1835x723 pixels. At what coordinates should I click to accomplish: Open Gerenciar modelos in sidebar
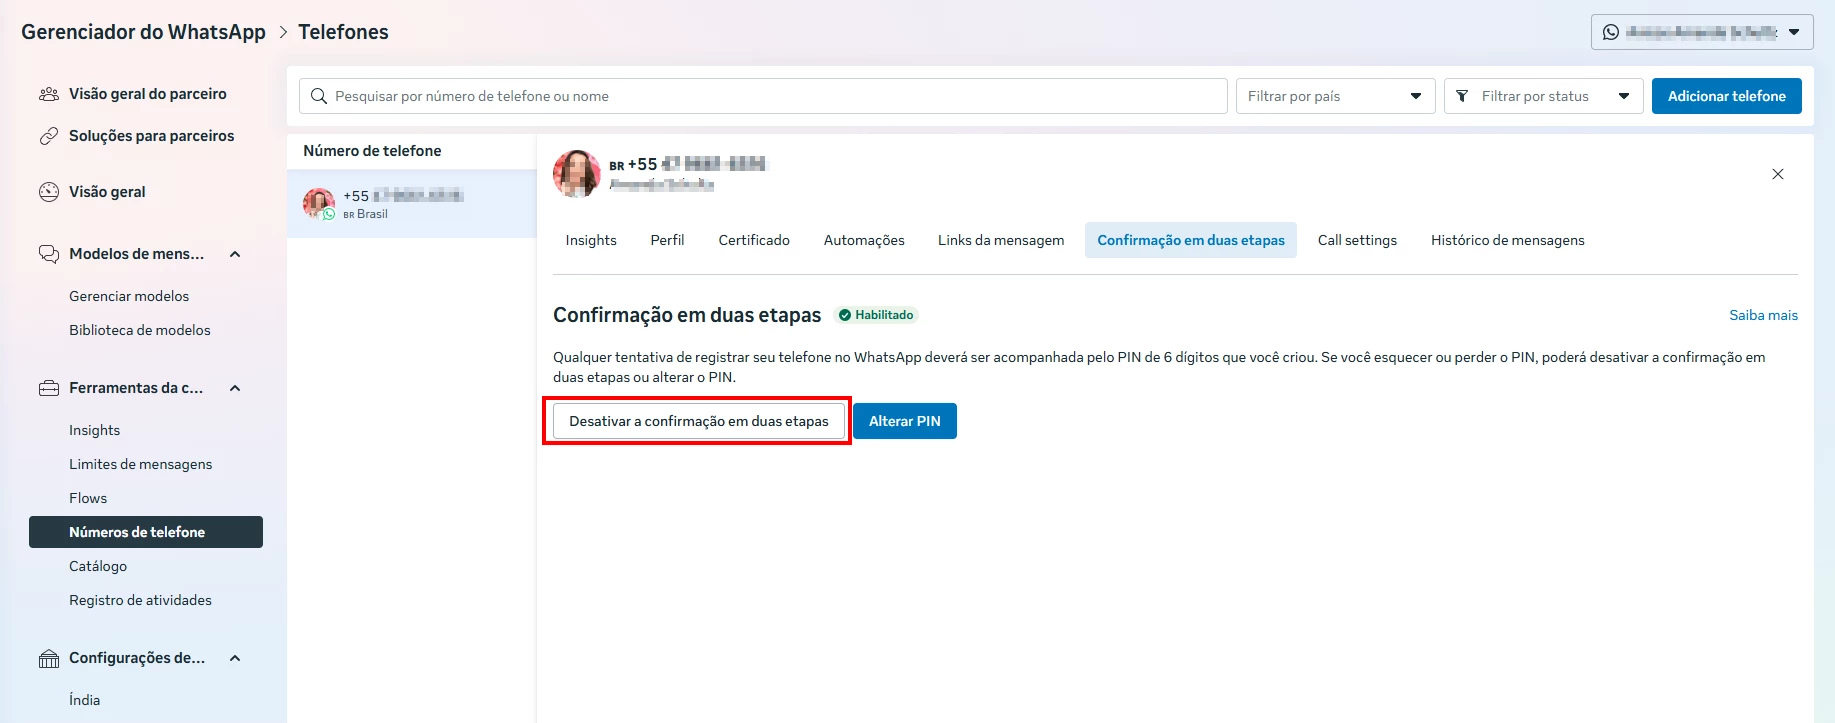tap(129, 296)
